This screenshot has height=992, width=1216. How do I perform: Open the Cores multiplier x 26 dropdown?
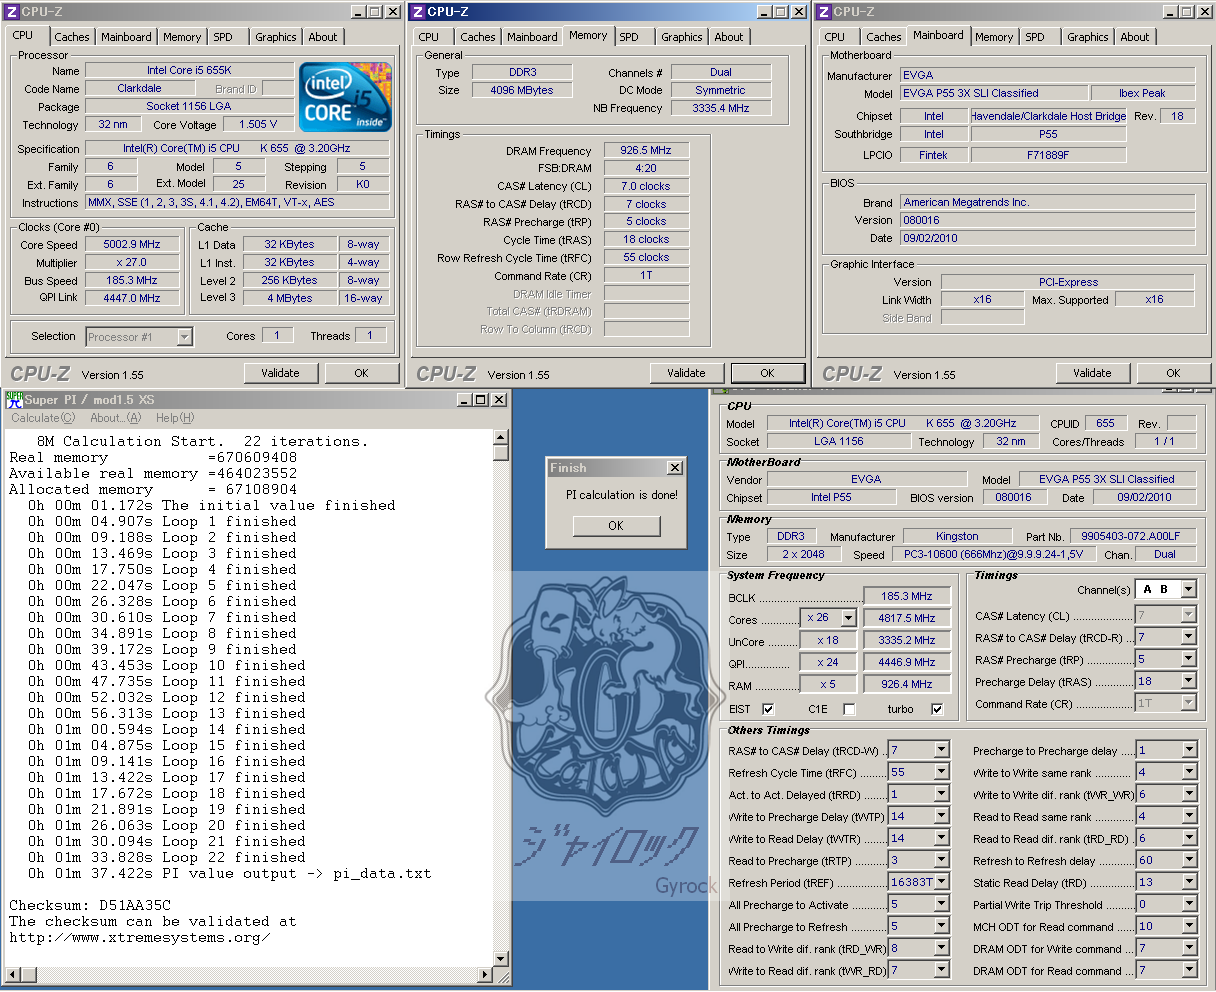pos(848,618)
